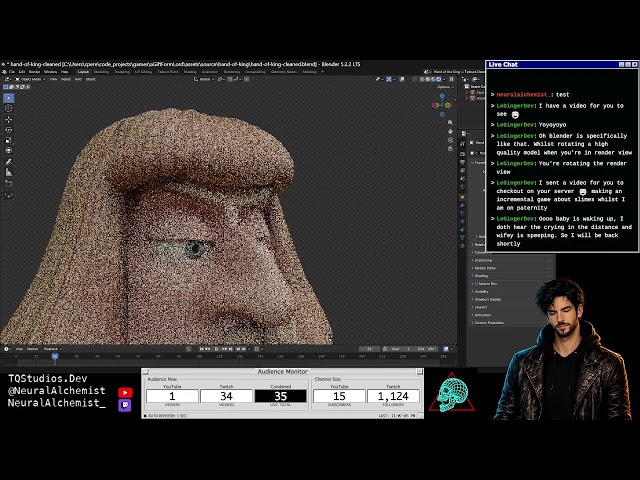Toggle viewport overlays button
Viewport: 640px width, 480px height.
(402, 79)
